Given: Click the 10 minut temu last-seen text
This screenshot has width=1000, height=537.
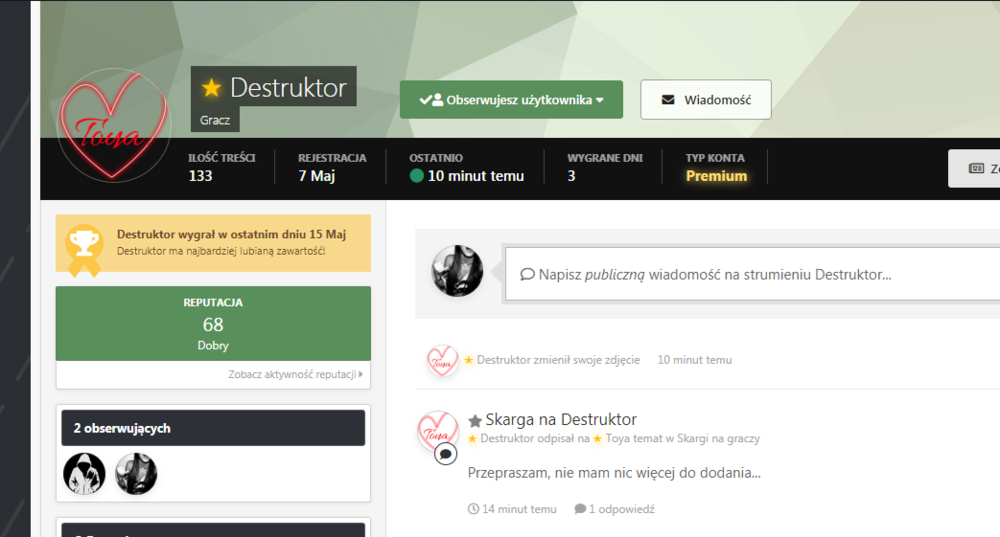Looking at the screenshot, I should tap(476, 176).
